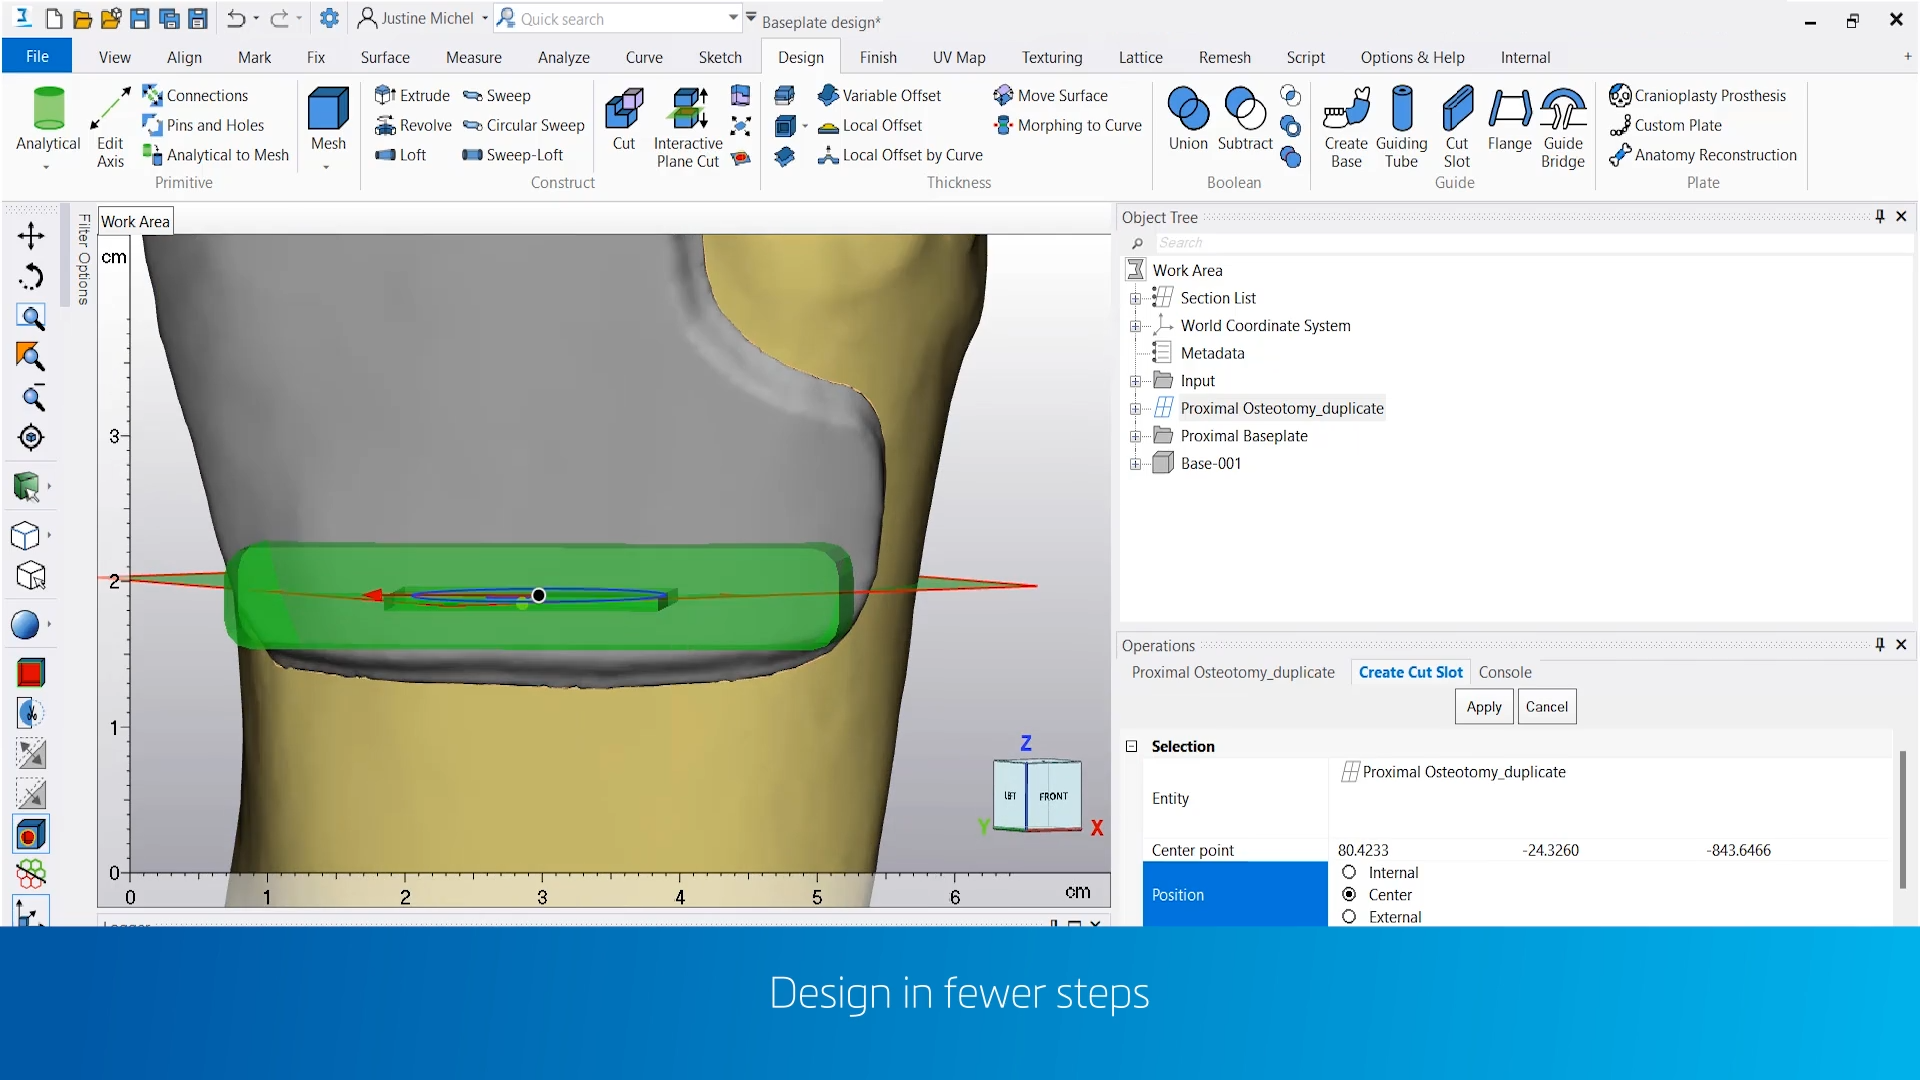1920x1080 pixels.
Task: Select the Center position radio button
Action: point(1349,894)
